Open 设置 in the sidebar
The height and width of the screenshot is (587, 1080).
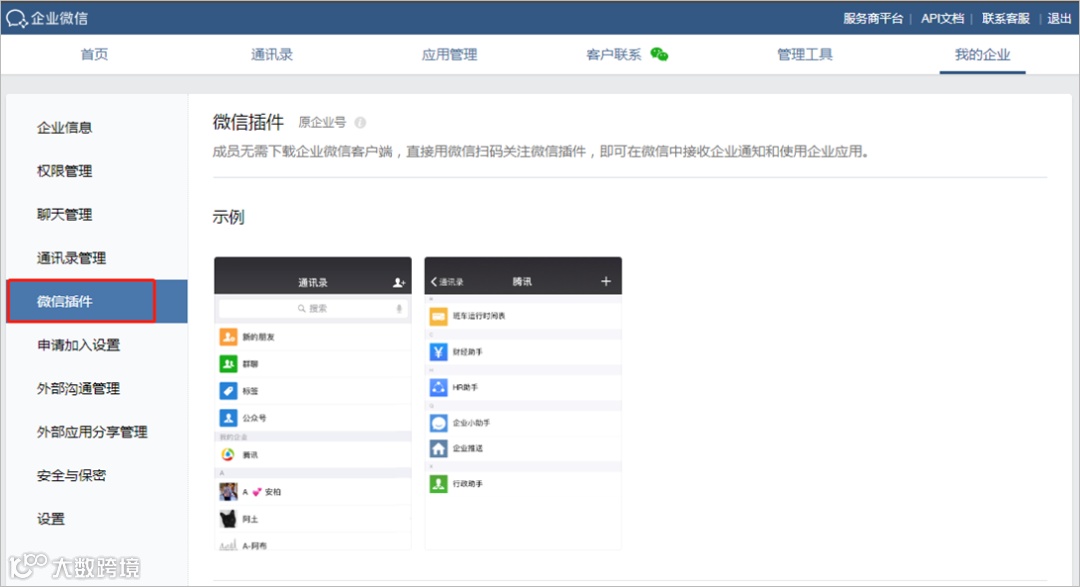tap(51, 518)
